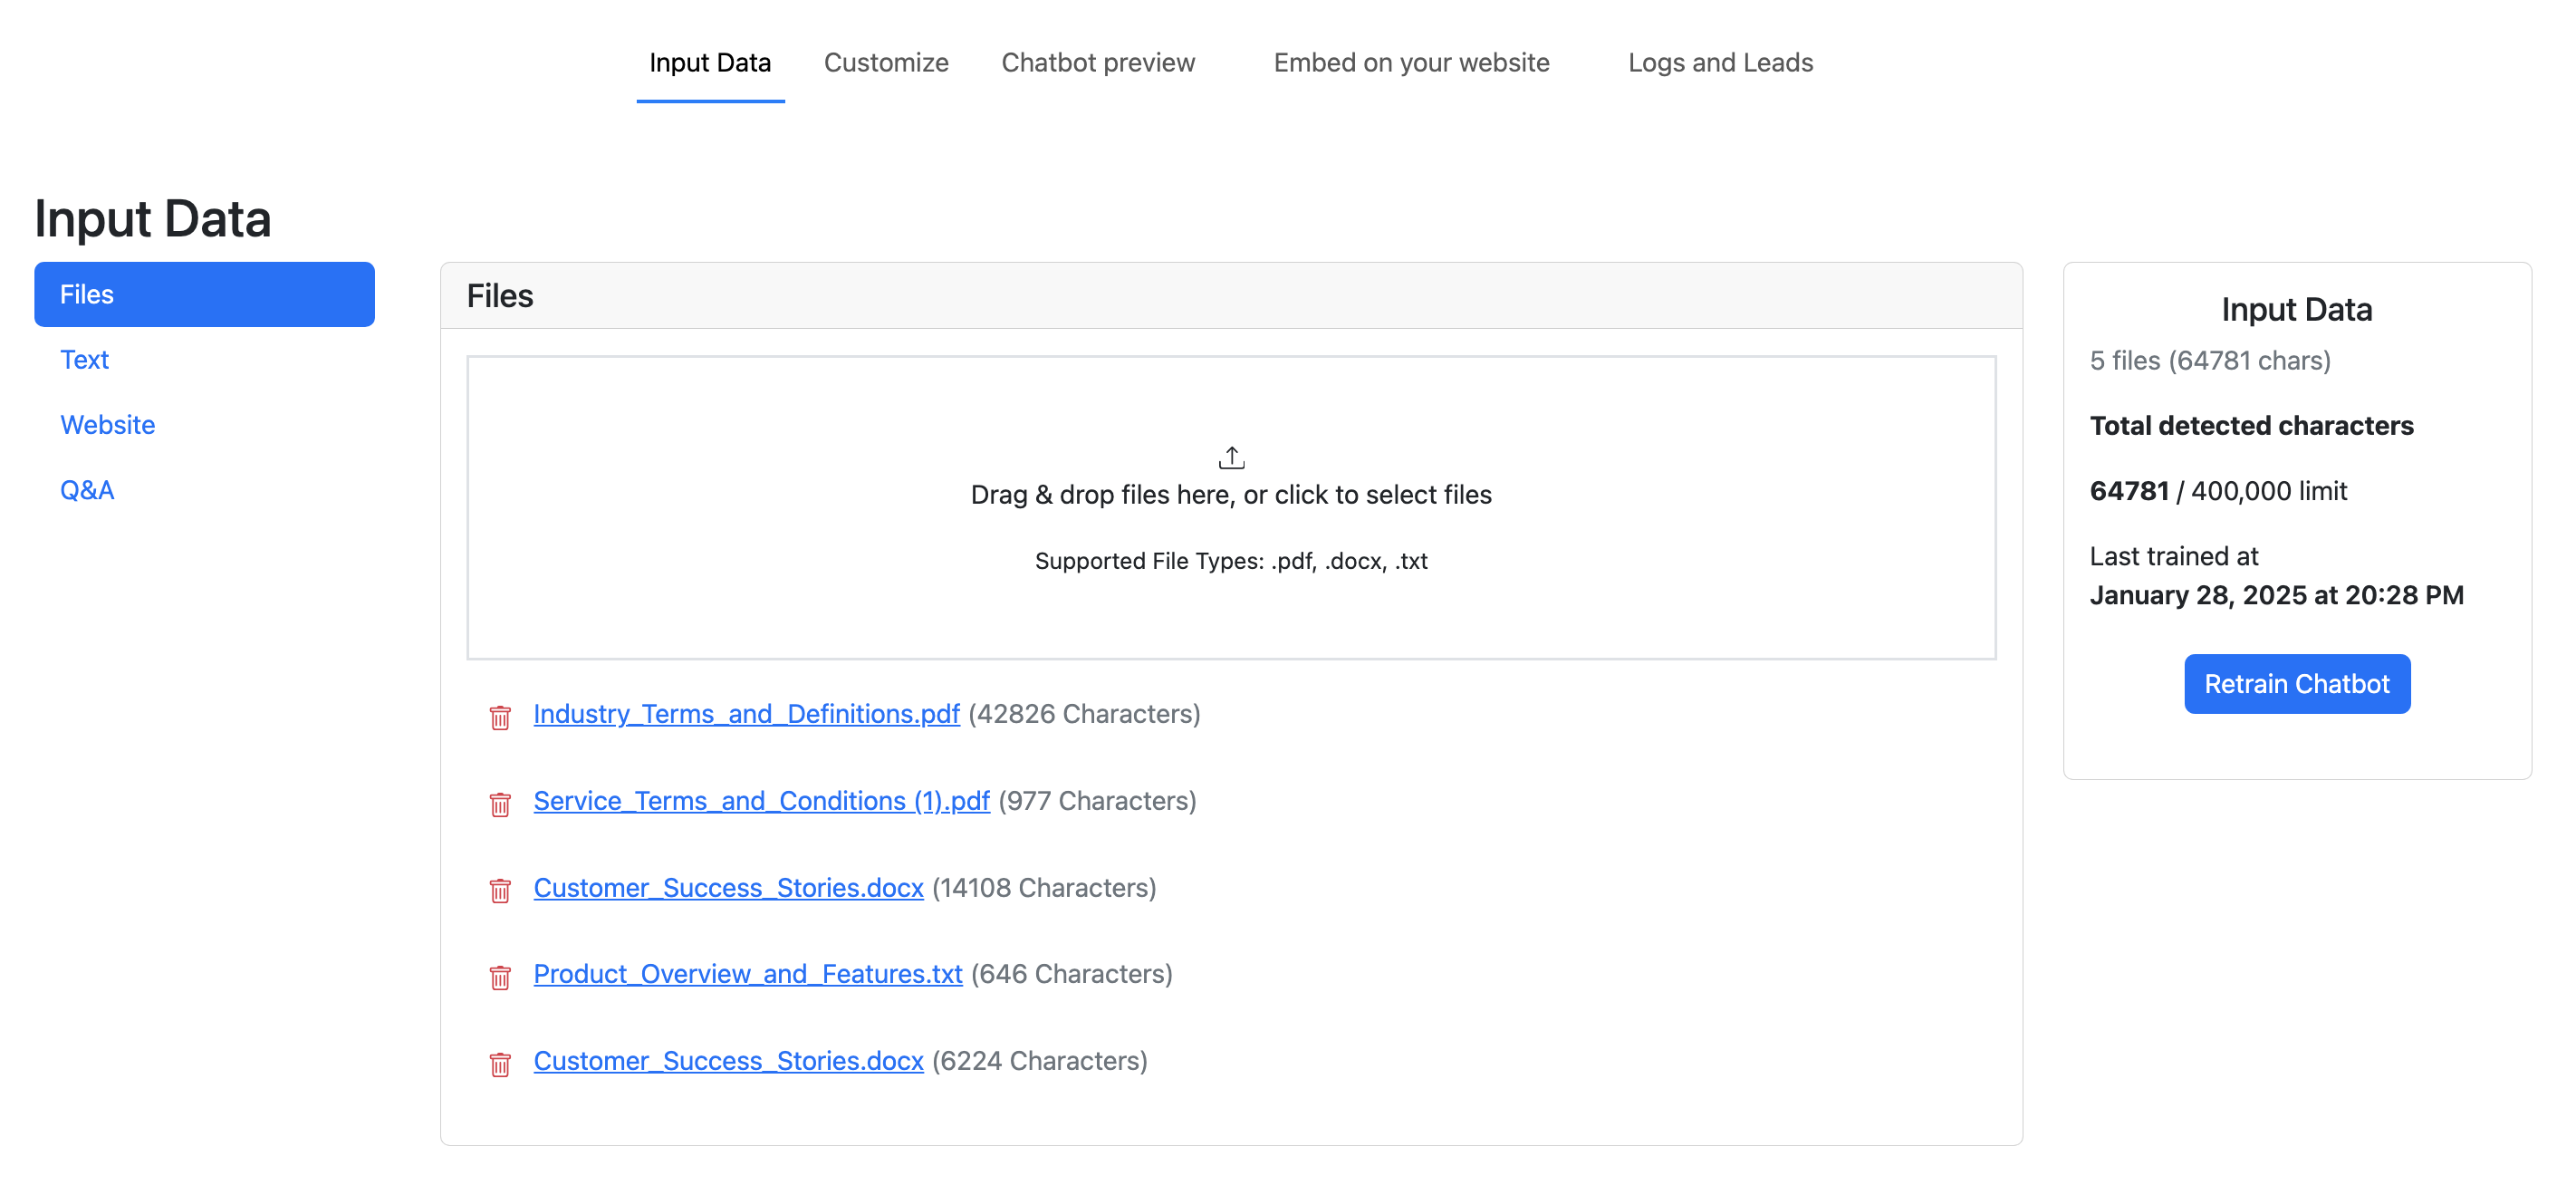Click trash icon for 14108-character Customer_Success_Stories.docx
Image resolution: width=2576 pixels, height=1185 pixels.
pyautogui.click(x=500, y=890)
